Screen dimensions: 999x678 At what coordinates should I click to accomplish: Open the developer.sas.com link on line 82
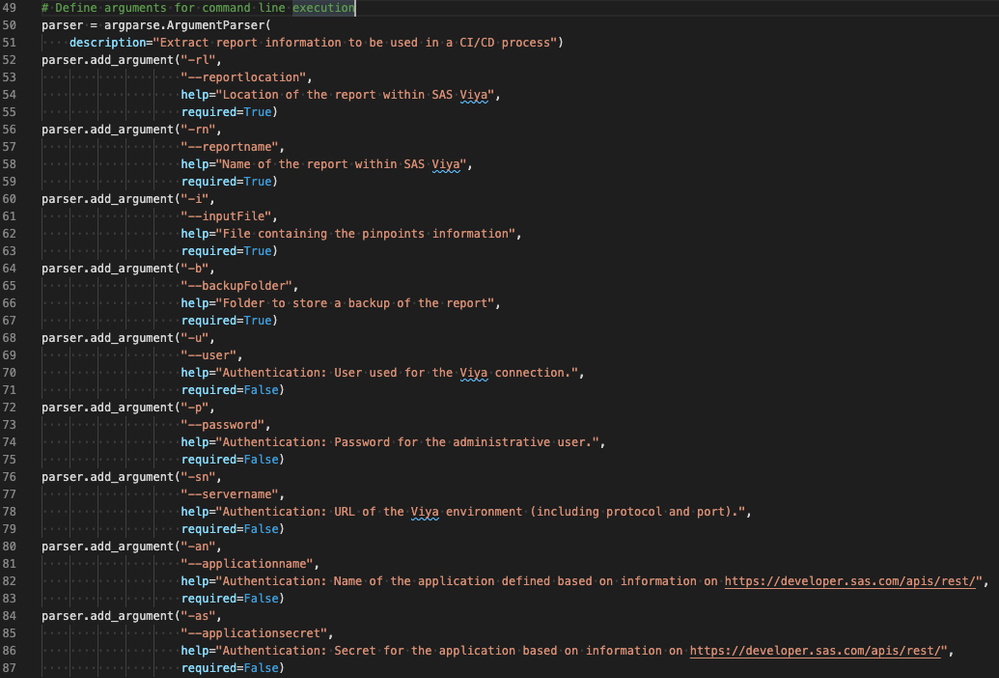850,581
